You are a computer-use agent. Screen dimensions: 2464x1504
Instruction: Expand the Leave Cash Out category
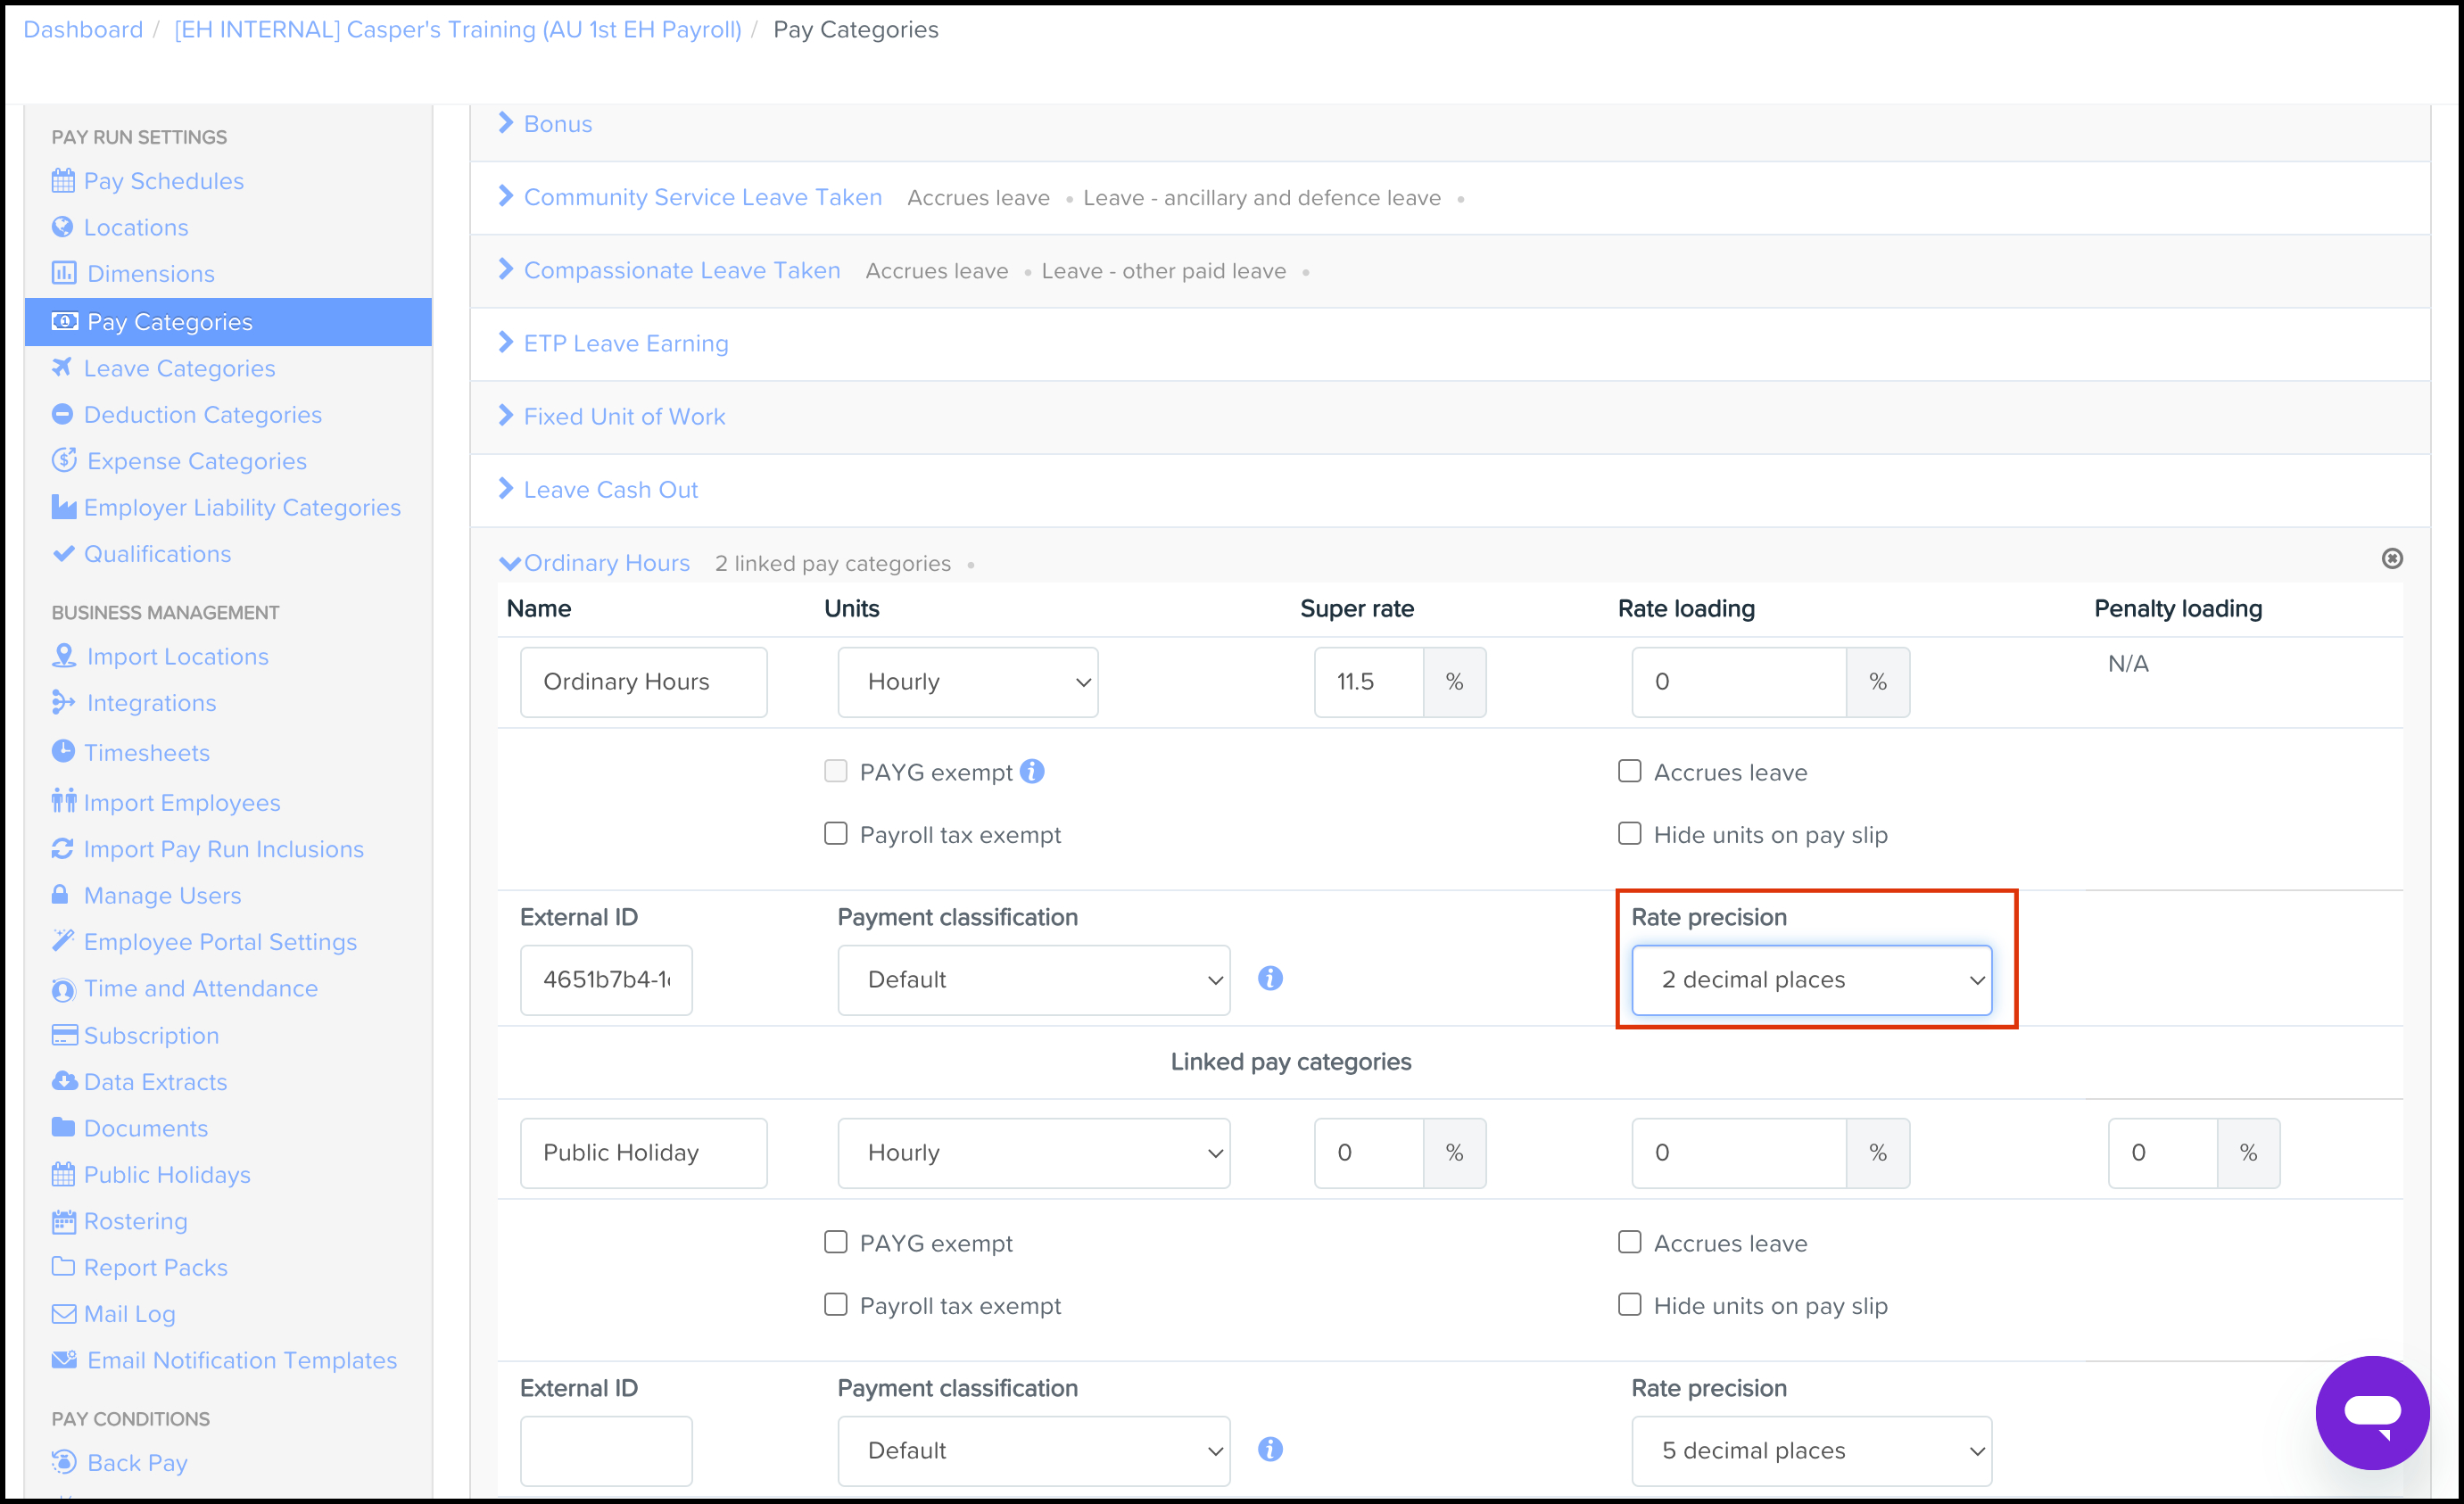pos(610,490)
